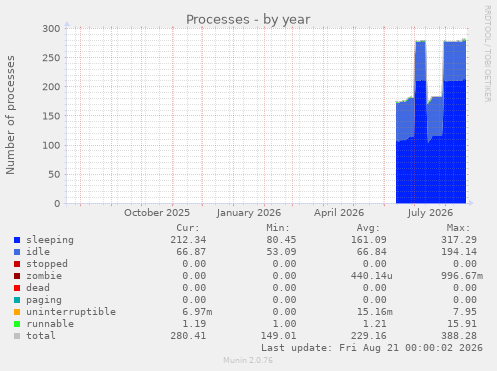This screenshot has height=371, width=497.
Task: Click sleeping average value 161.09
Action: (x=369, y=240)
